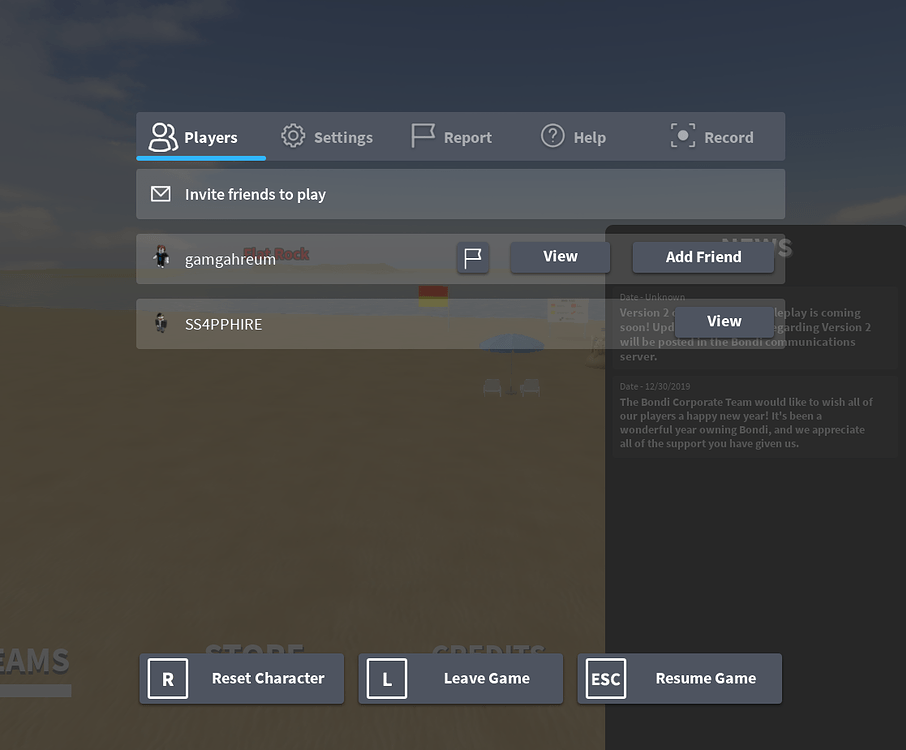Report gamgahreum using the flag icon
This screenshot has width=906, height=750.
click(472, 257)
